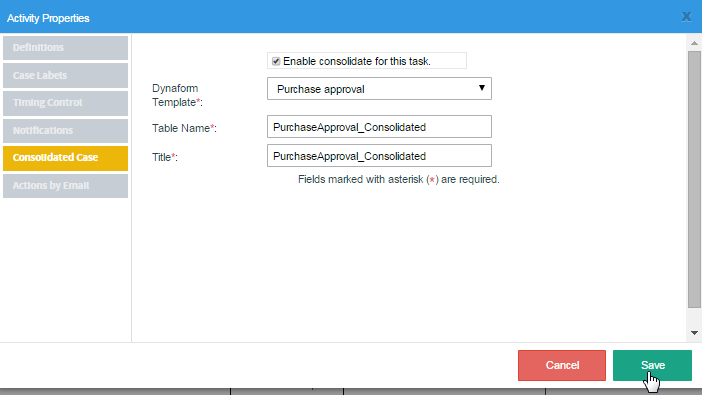Toggle Enable consolidate for this task checkbox
The width and height of the screenshot is (702, 395).
[276, 61]
